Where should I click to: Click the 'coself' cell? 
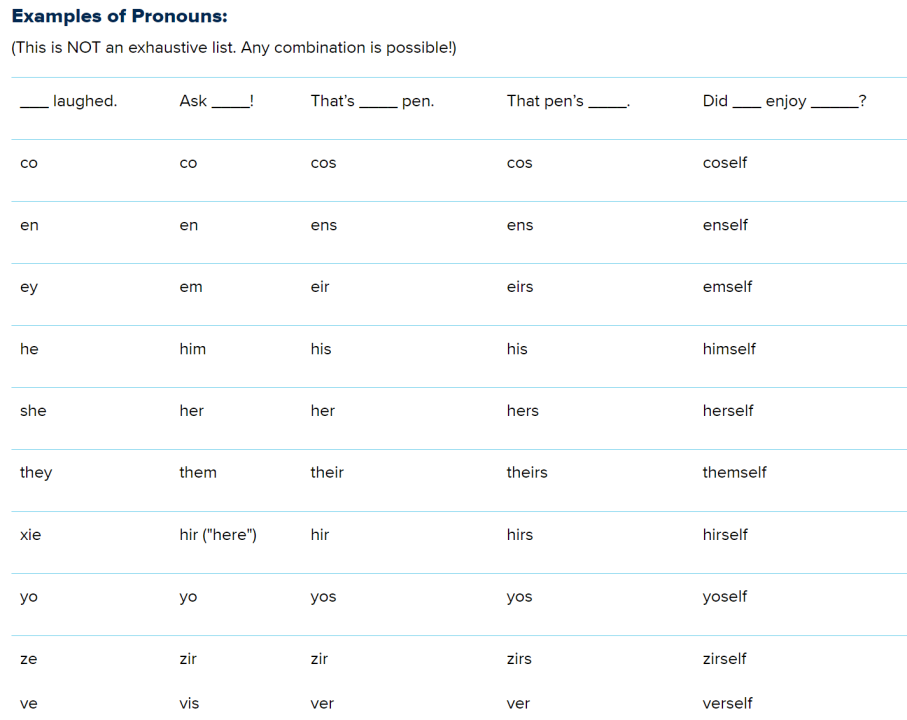click(725, 163)
